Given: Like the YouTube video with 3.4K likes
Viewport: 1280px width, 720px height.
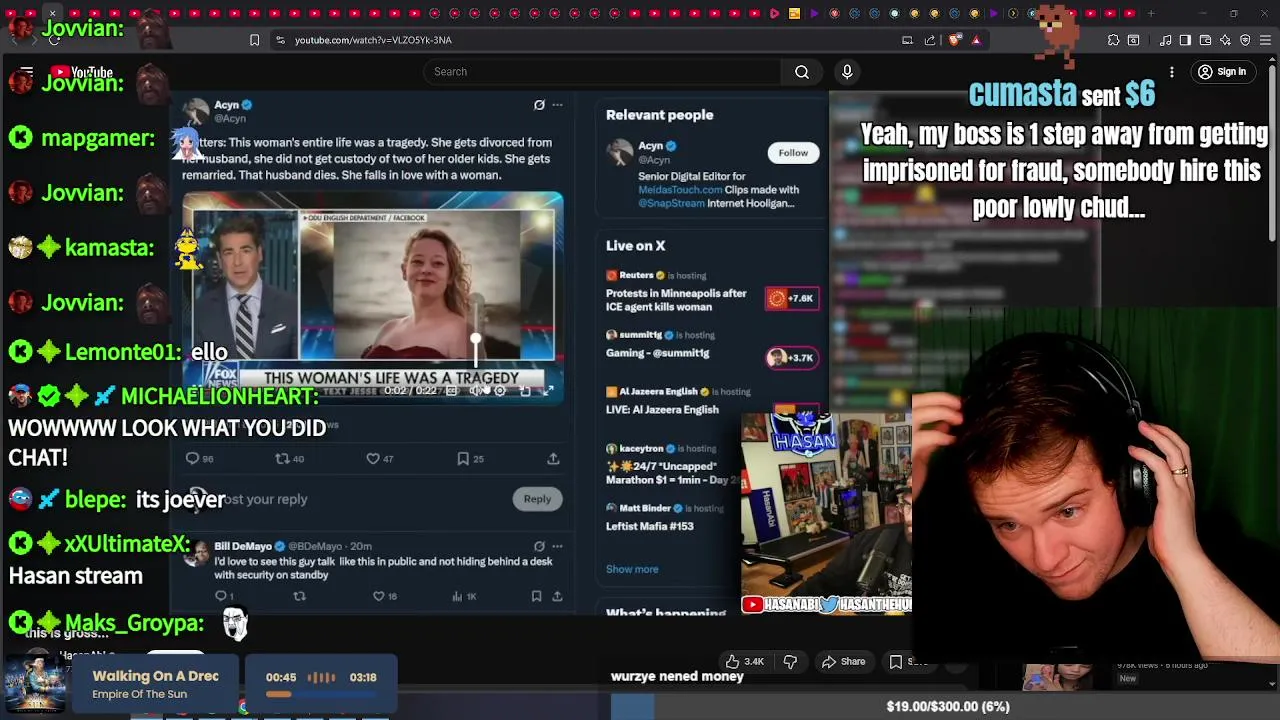Looking at the screenshot, I should coord(744,662).
